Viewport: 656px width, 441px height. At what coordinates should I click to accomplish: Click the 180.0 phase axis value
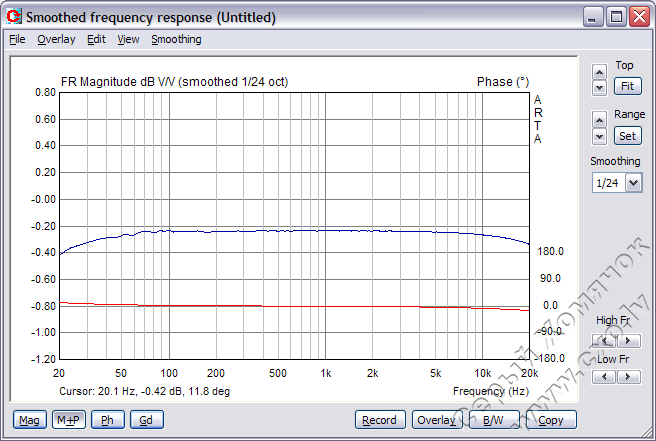(x=551, y=251)
